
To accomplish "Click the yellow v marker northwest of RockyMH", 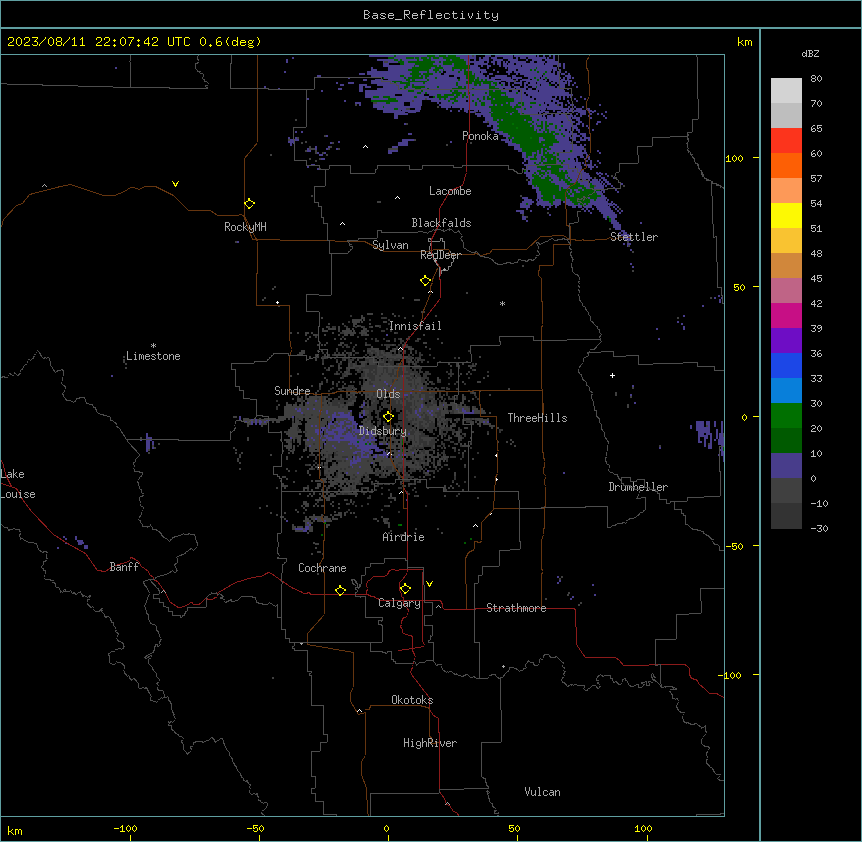I will (175, 184).
